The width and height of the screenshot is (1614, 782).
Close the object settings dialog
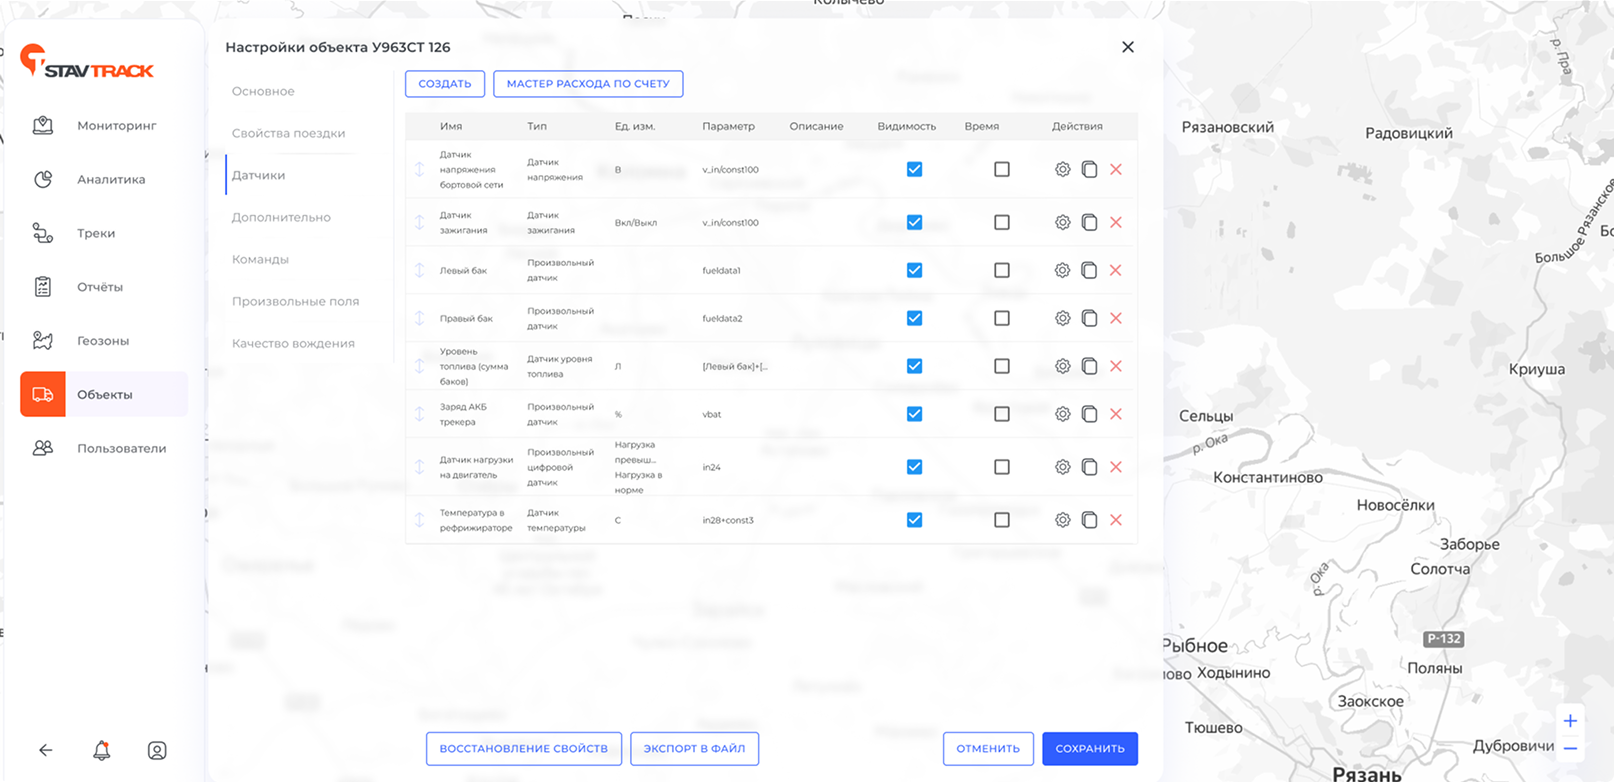coord(1127,47)
